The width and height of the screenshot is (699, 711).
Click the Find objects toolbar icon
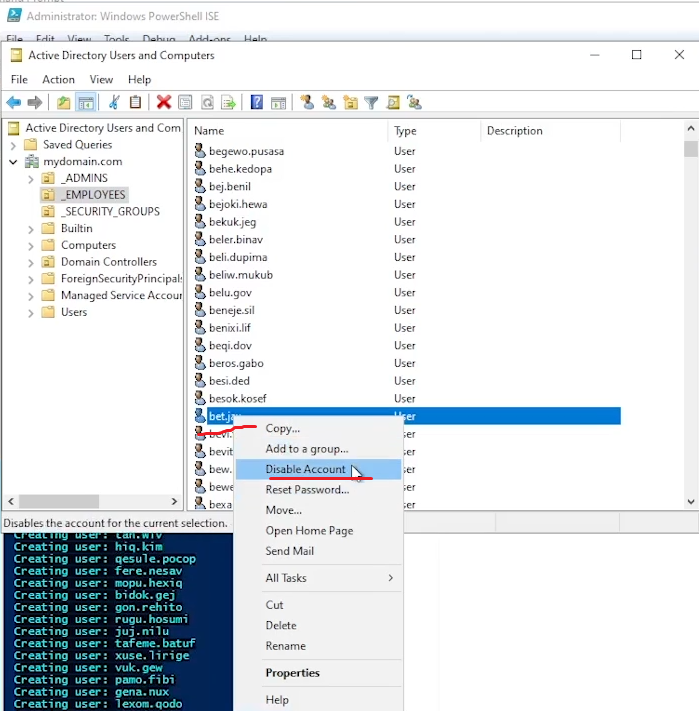tap(393, 102)
